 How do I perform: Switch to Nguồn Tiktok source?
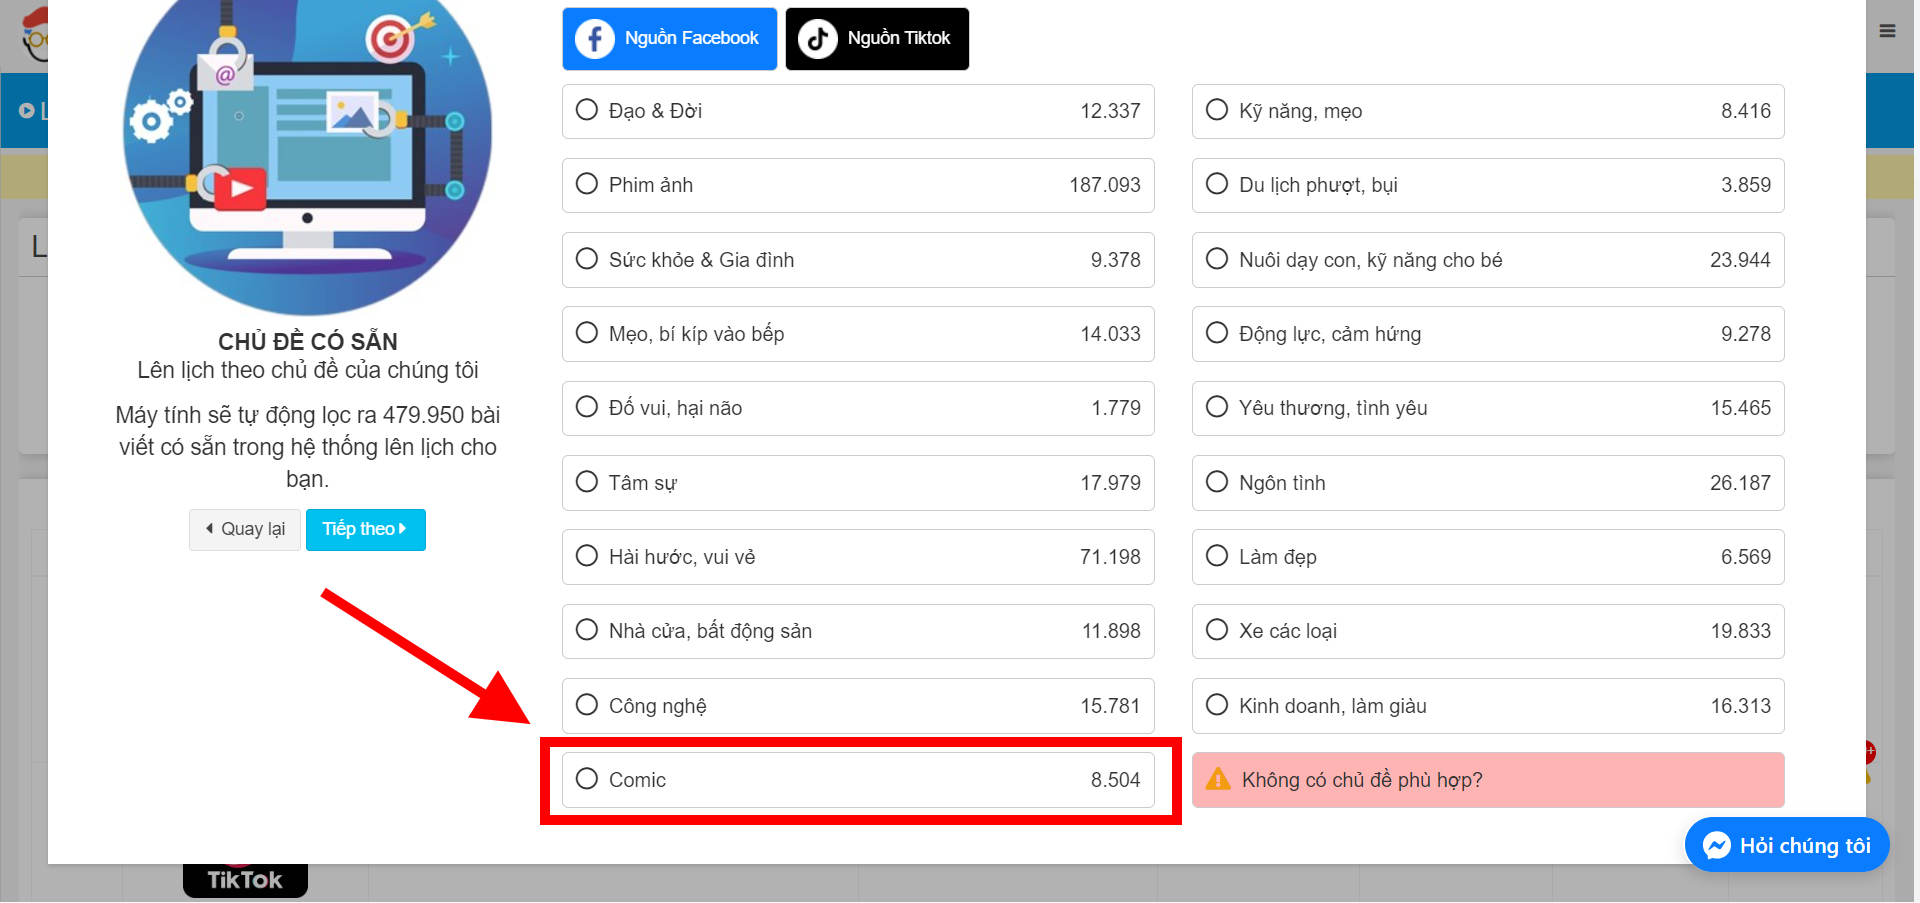877,39
